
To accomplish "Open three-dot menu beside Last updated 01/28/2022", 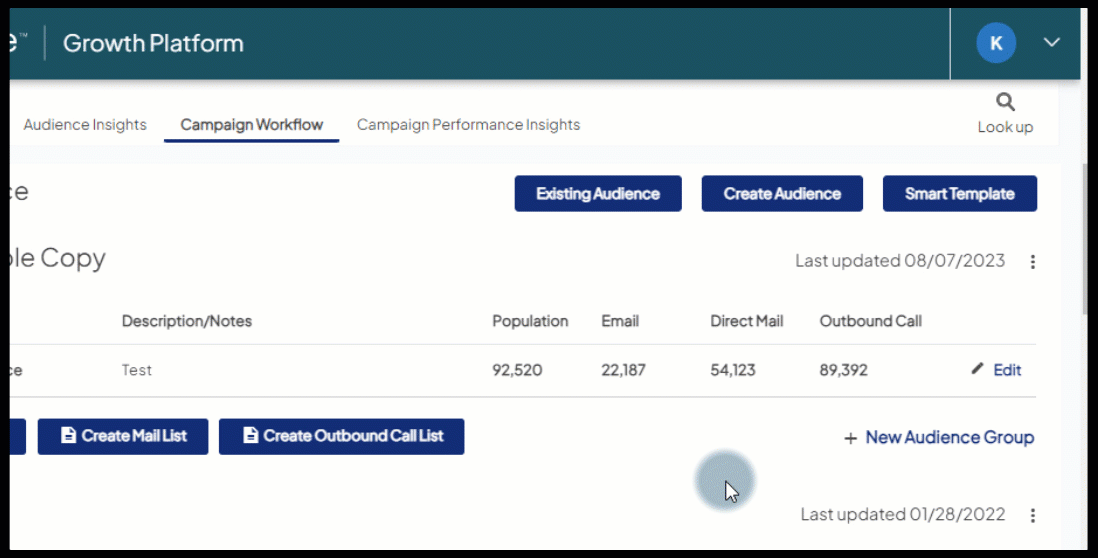I will (1032, 515).
